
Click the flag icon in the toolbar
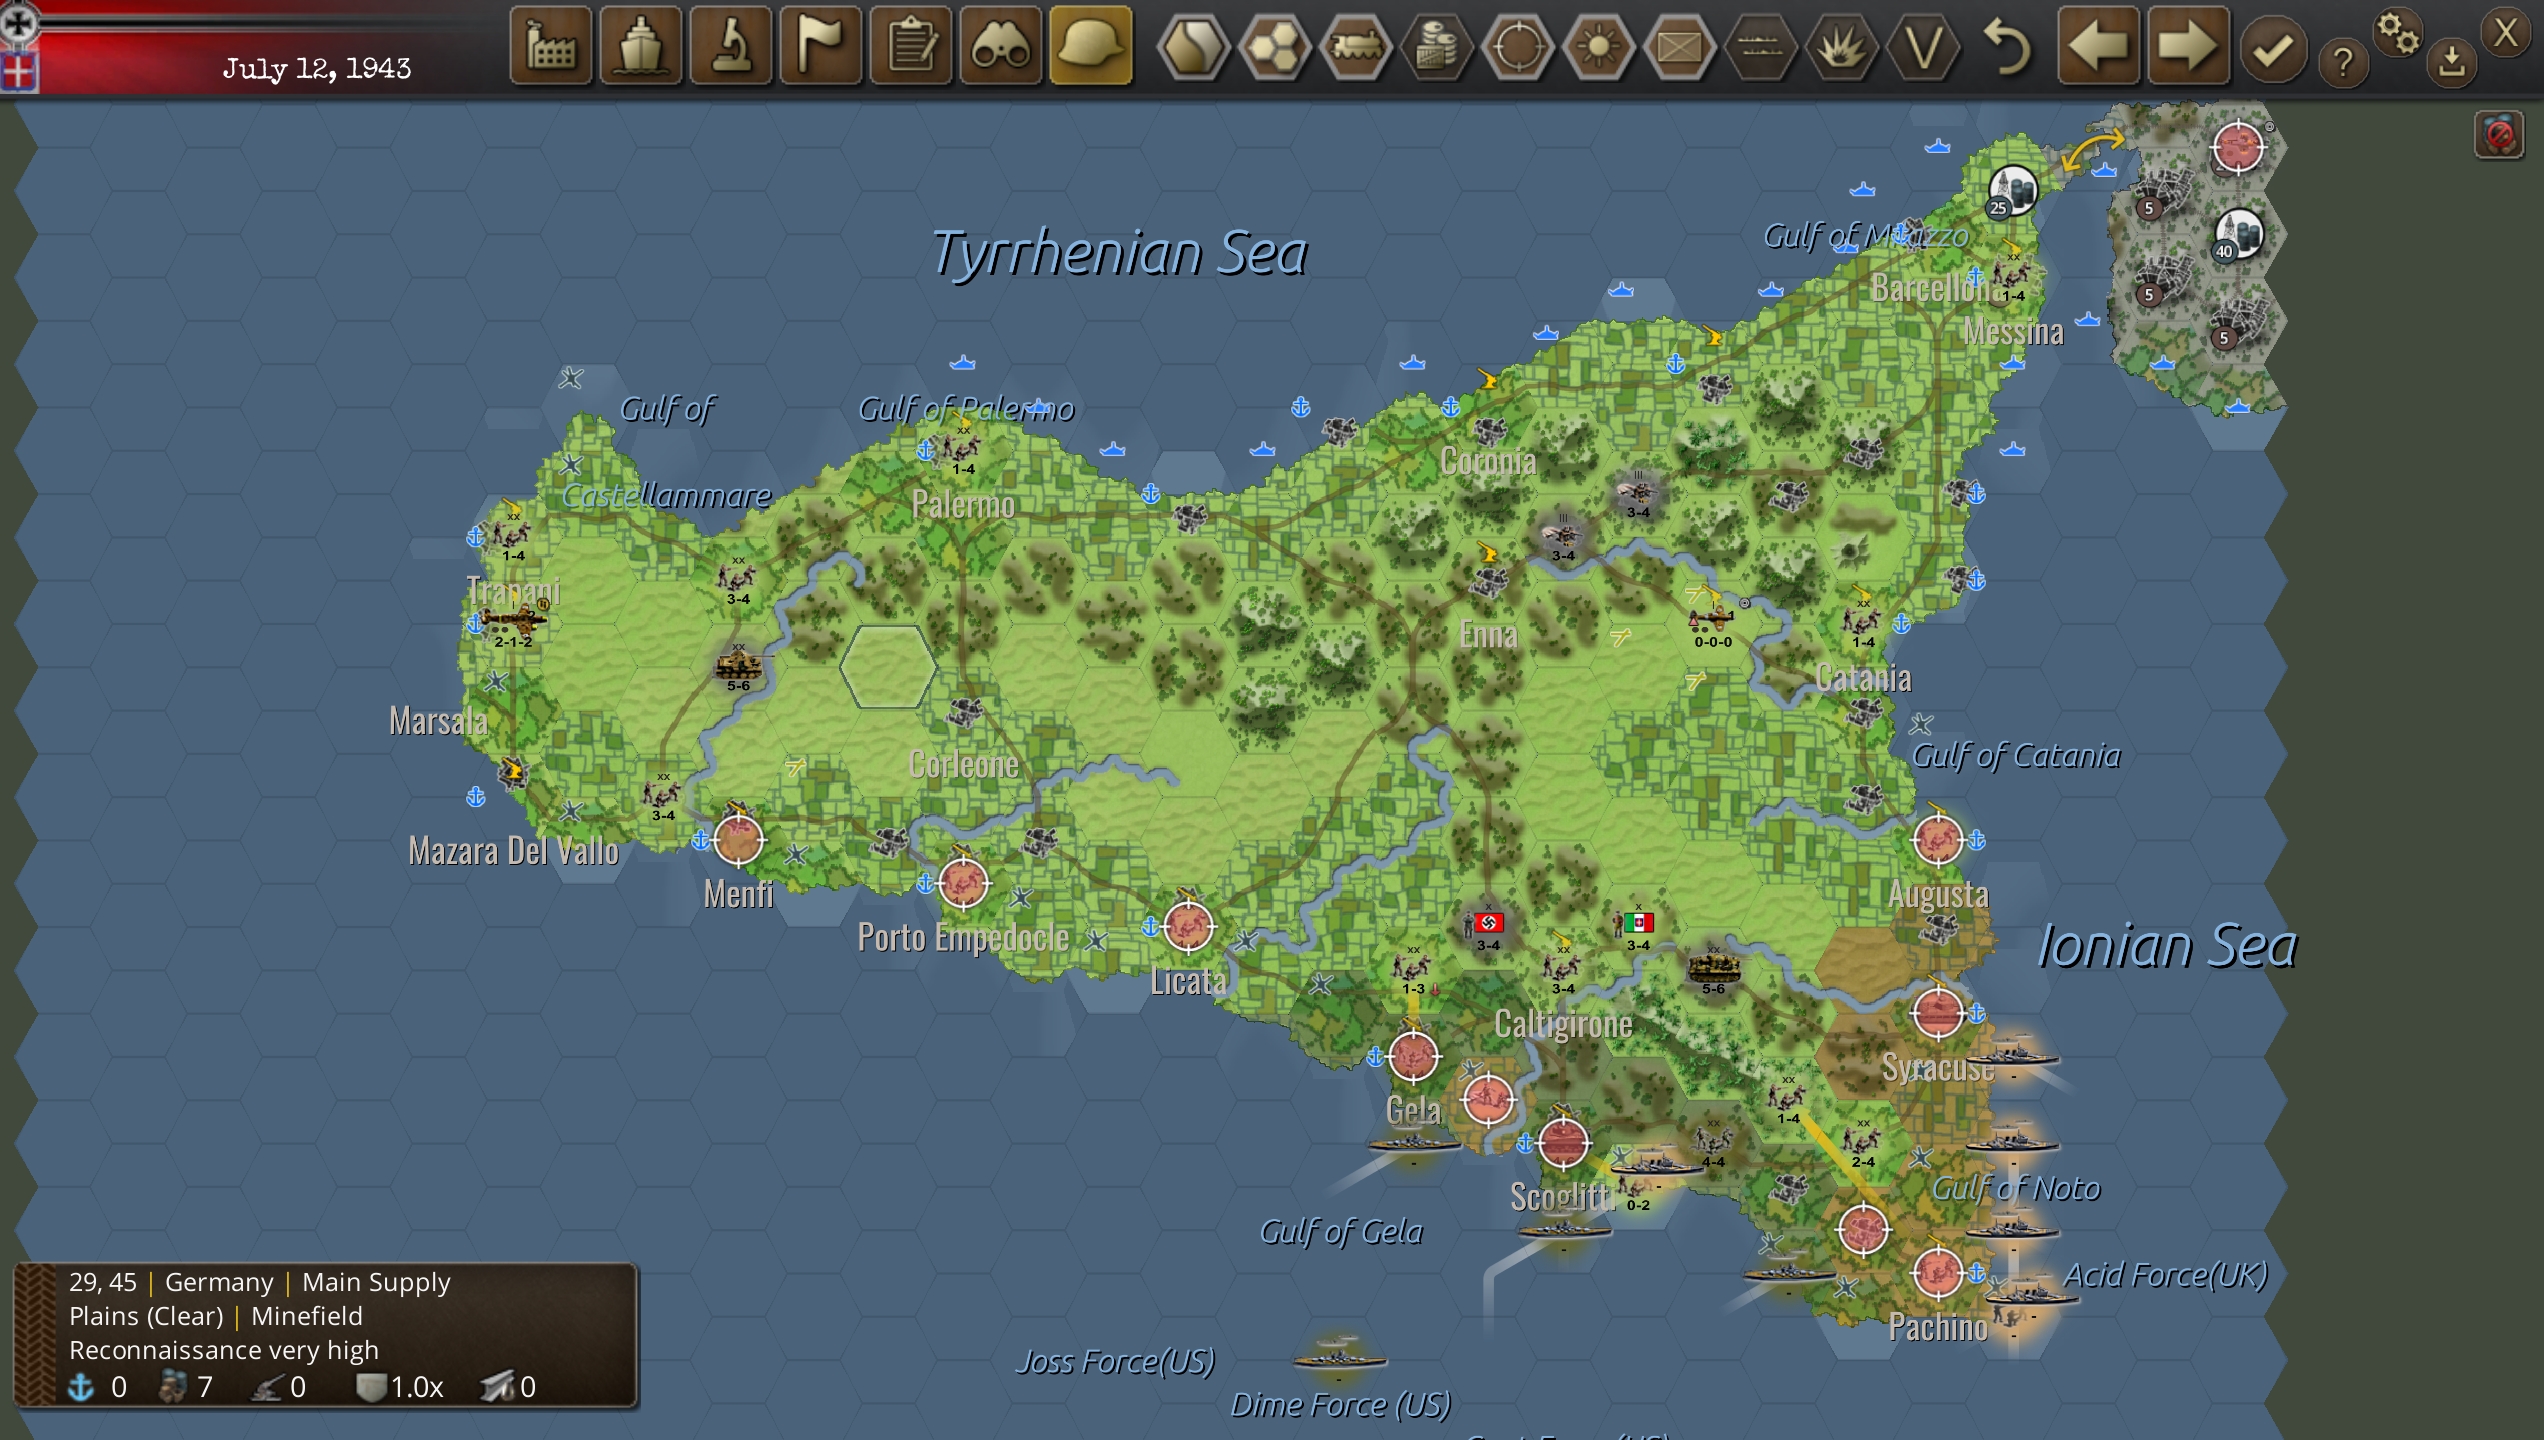click(x=821, y=46)
